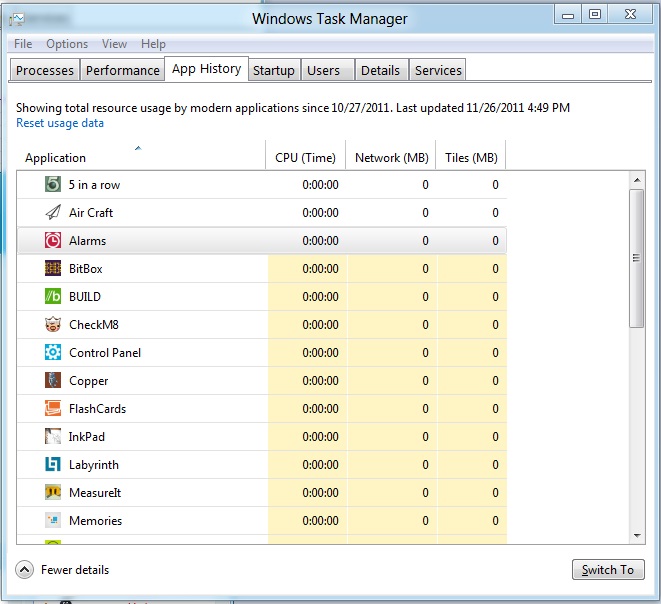Switch to the Details tab

pyautogui.click(x=382, y=70)
